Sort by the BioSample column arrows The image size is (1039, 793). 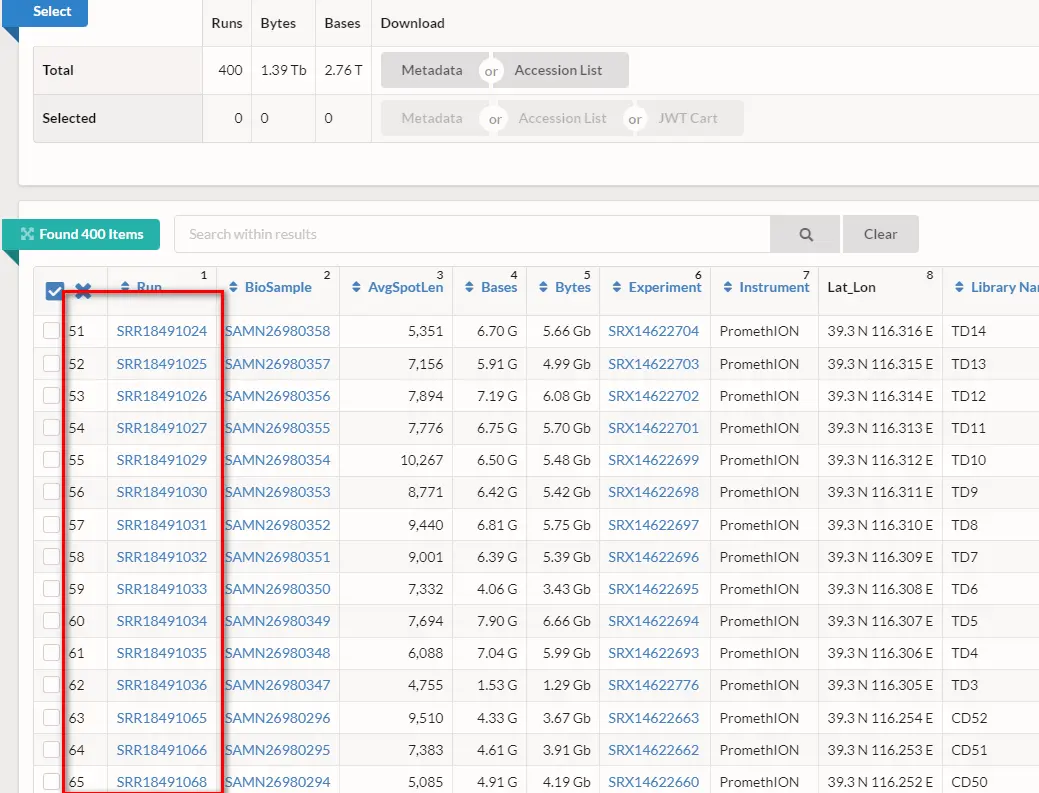(232, 288)
